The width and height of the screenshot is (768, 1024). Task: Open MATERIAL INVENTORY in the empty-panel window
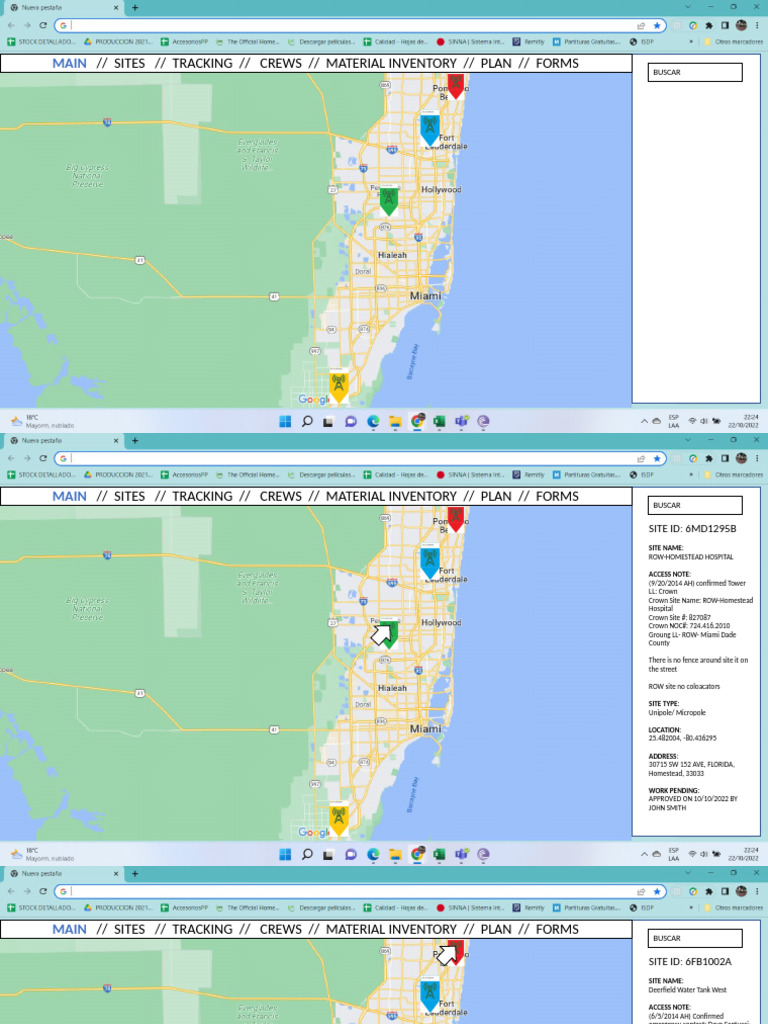391,63
